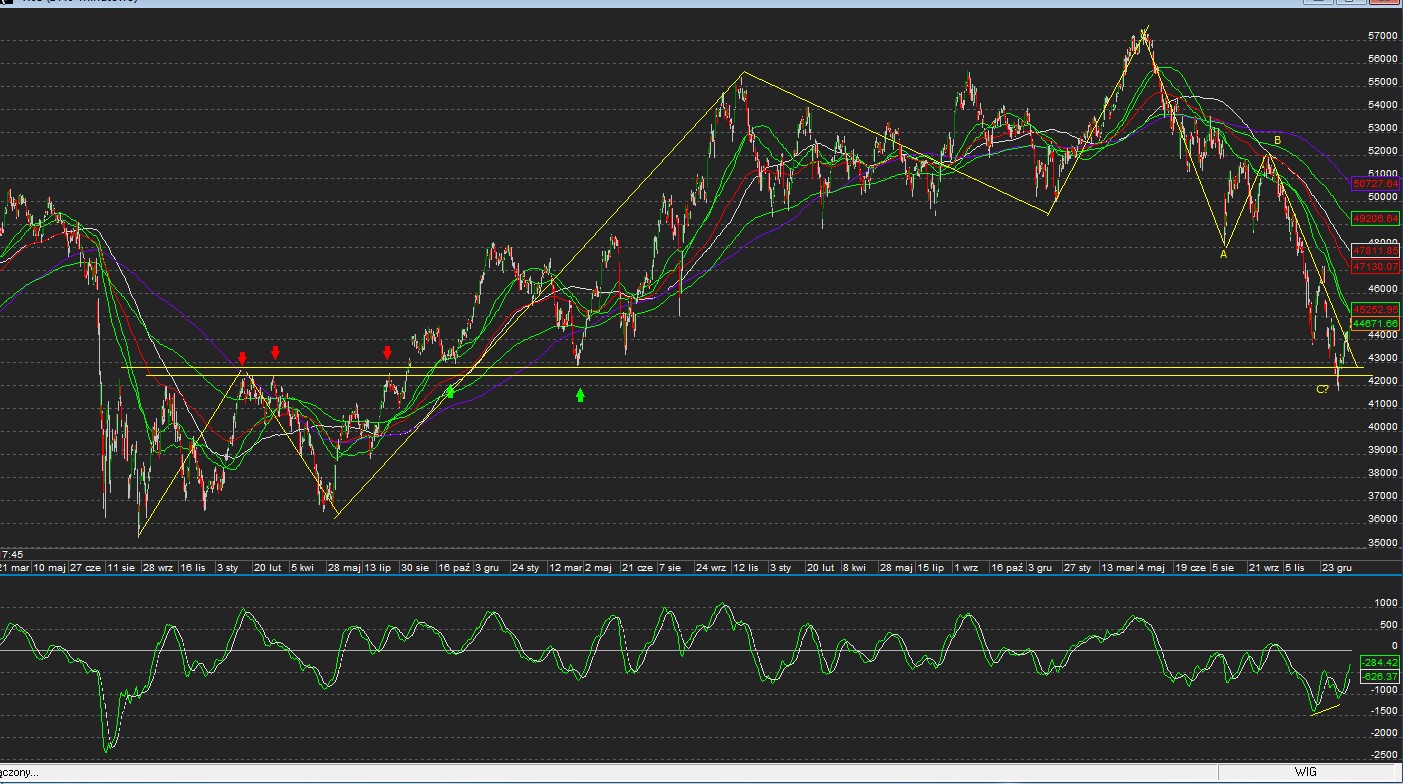Screen dimensions: 1403x784
Task: Click the leftmost red down arrow marker
Action: pos(242,358)
